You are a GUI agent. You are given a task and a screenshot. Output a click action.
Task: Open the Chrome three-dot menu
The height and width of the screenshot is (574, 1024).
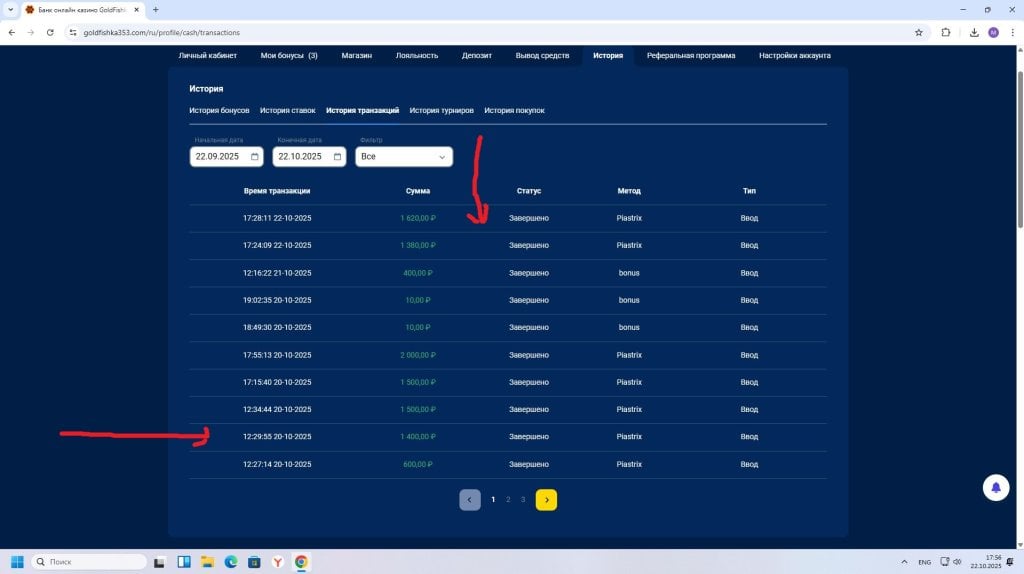click(1013, 32)
